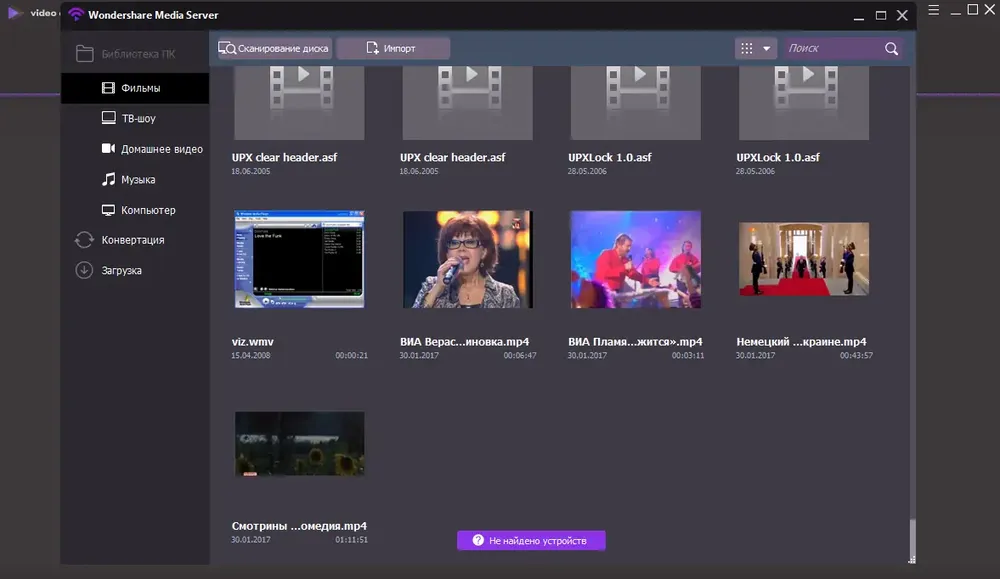The width and height of the screenshot is (1000, 579).
Task: Open Загрузка download icon
Action: [x=84, y=270]
